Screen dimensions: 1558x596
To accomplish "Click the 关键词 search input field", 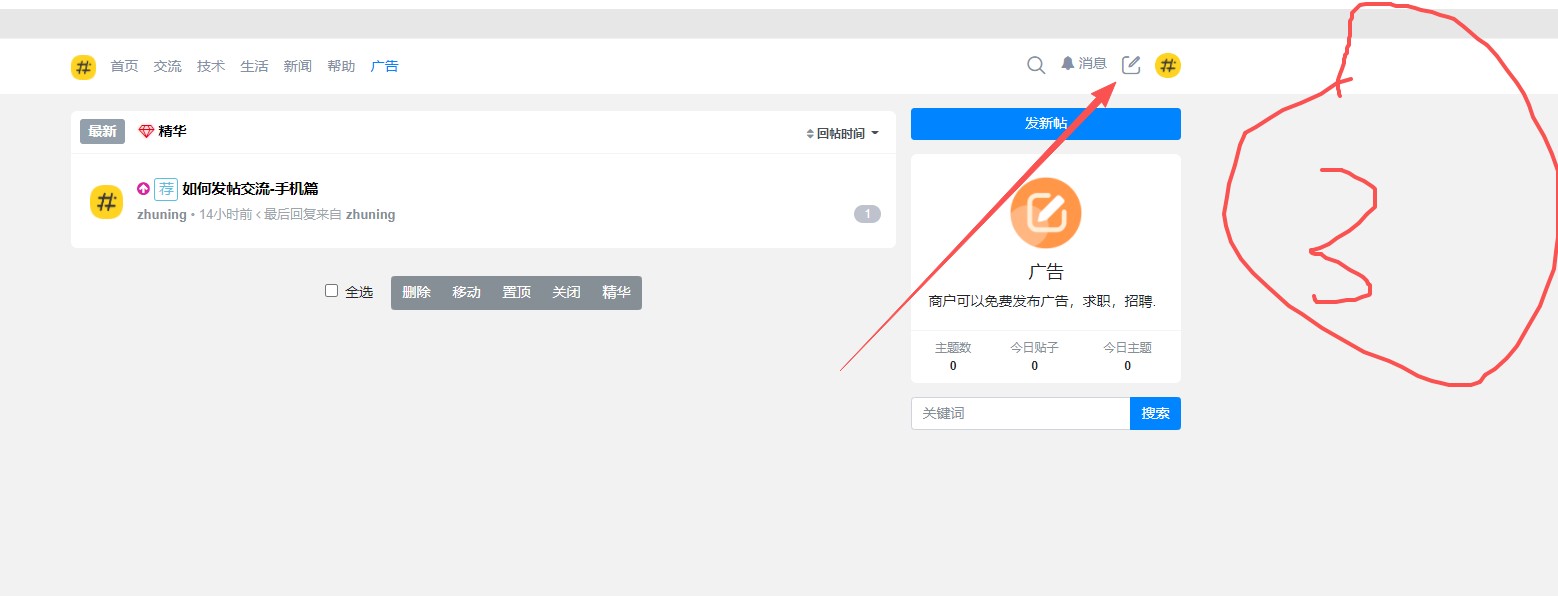I will click(1020, 414).
